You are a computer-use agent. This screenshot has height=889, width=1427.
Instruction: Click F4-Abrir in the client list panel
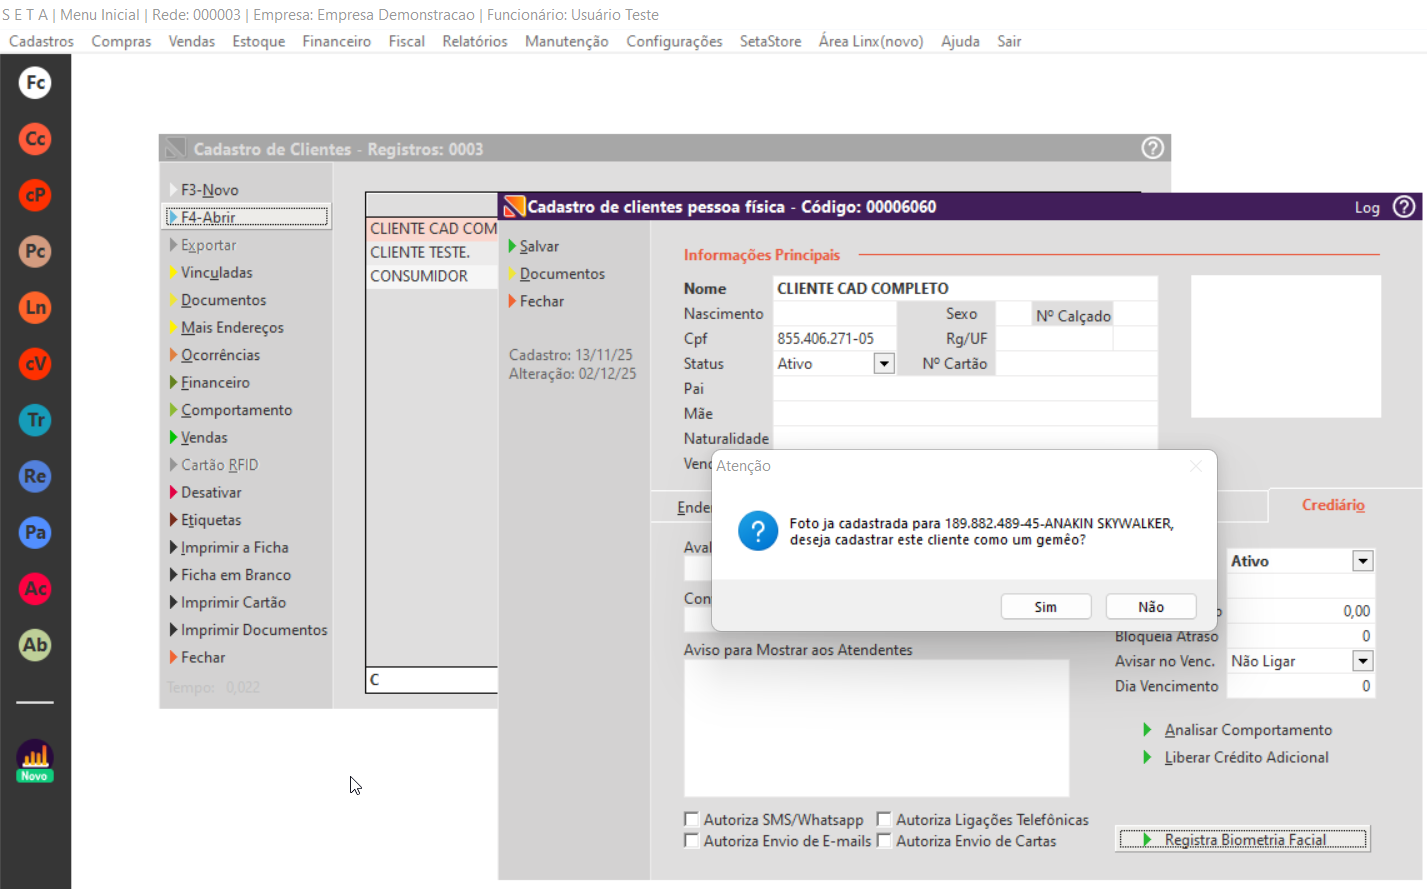click(247, 217)
